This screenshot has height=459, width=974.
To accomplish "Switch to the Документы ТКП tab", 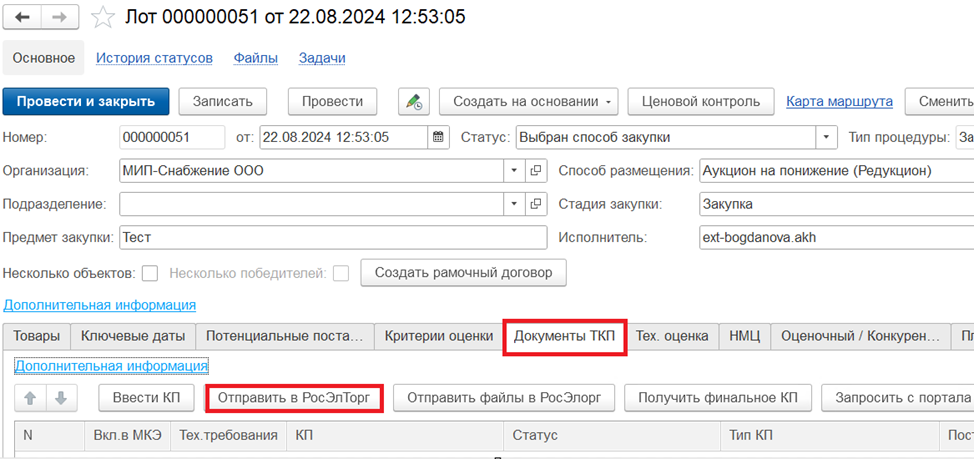I will 564,337.
